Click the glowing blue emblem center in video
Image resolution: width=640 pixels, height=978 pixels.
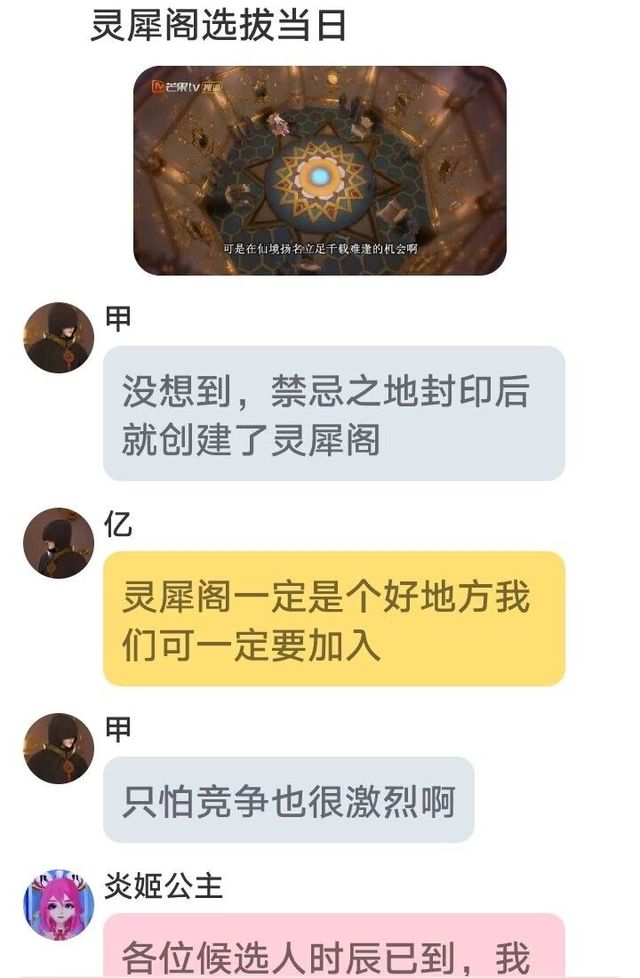click(x=319, y=177)
